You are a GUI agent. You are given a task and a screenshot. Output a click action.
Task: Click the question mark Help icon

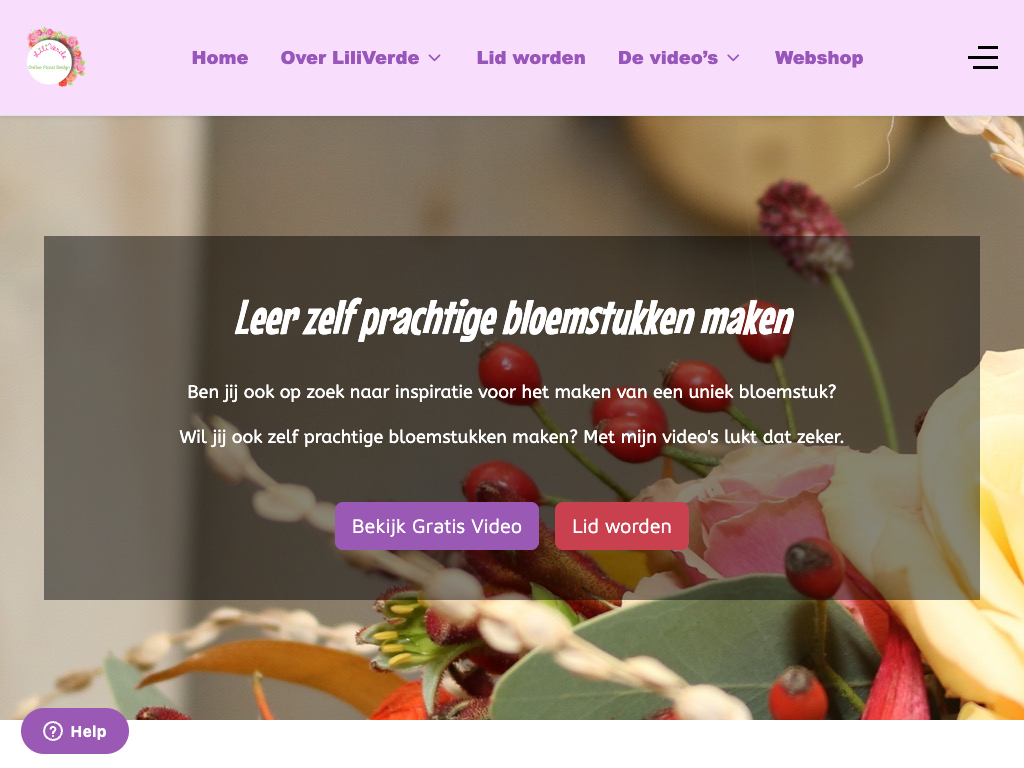click(53, 731)
